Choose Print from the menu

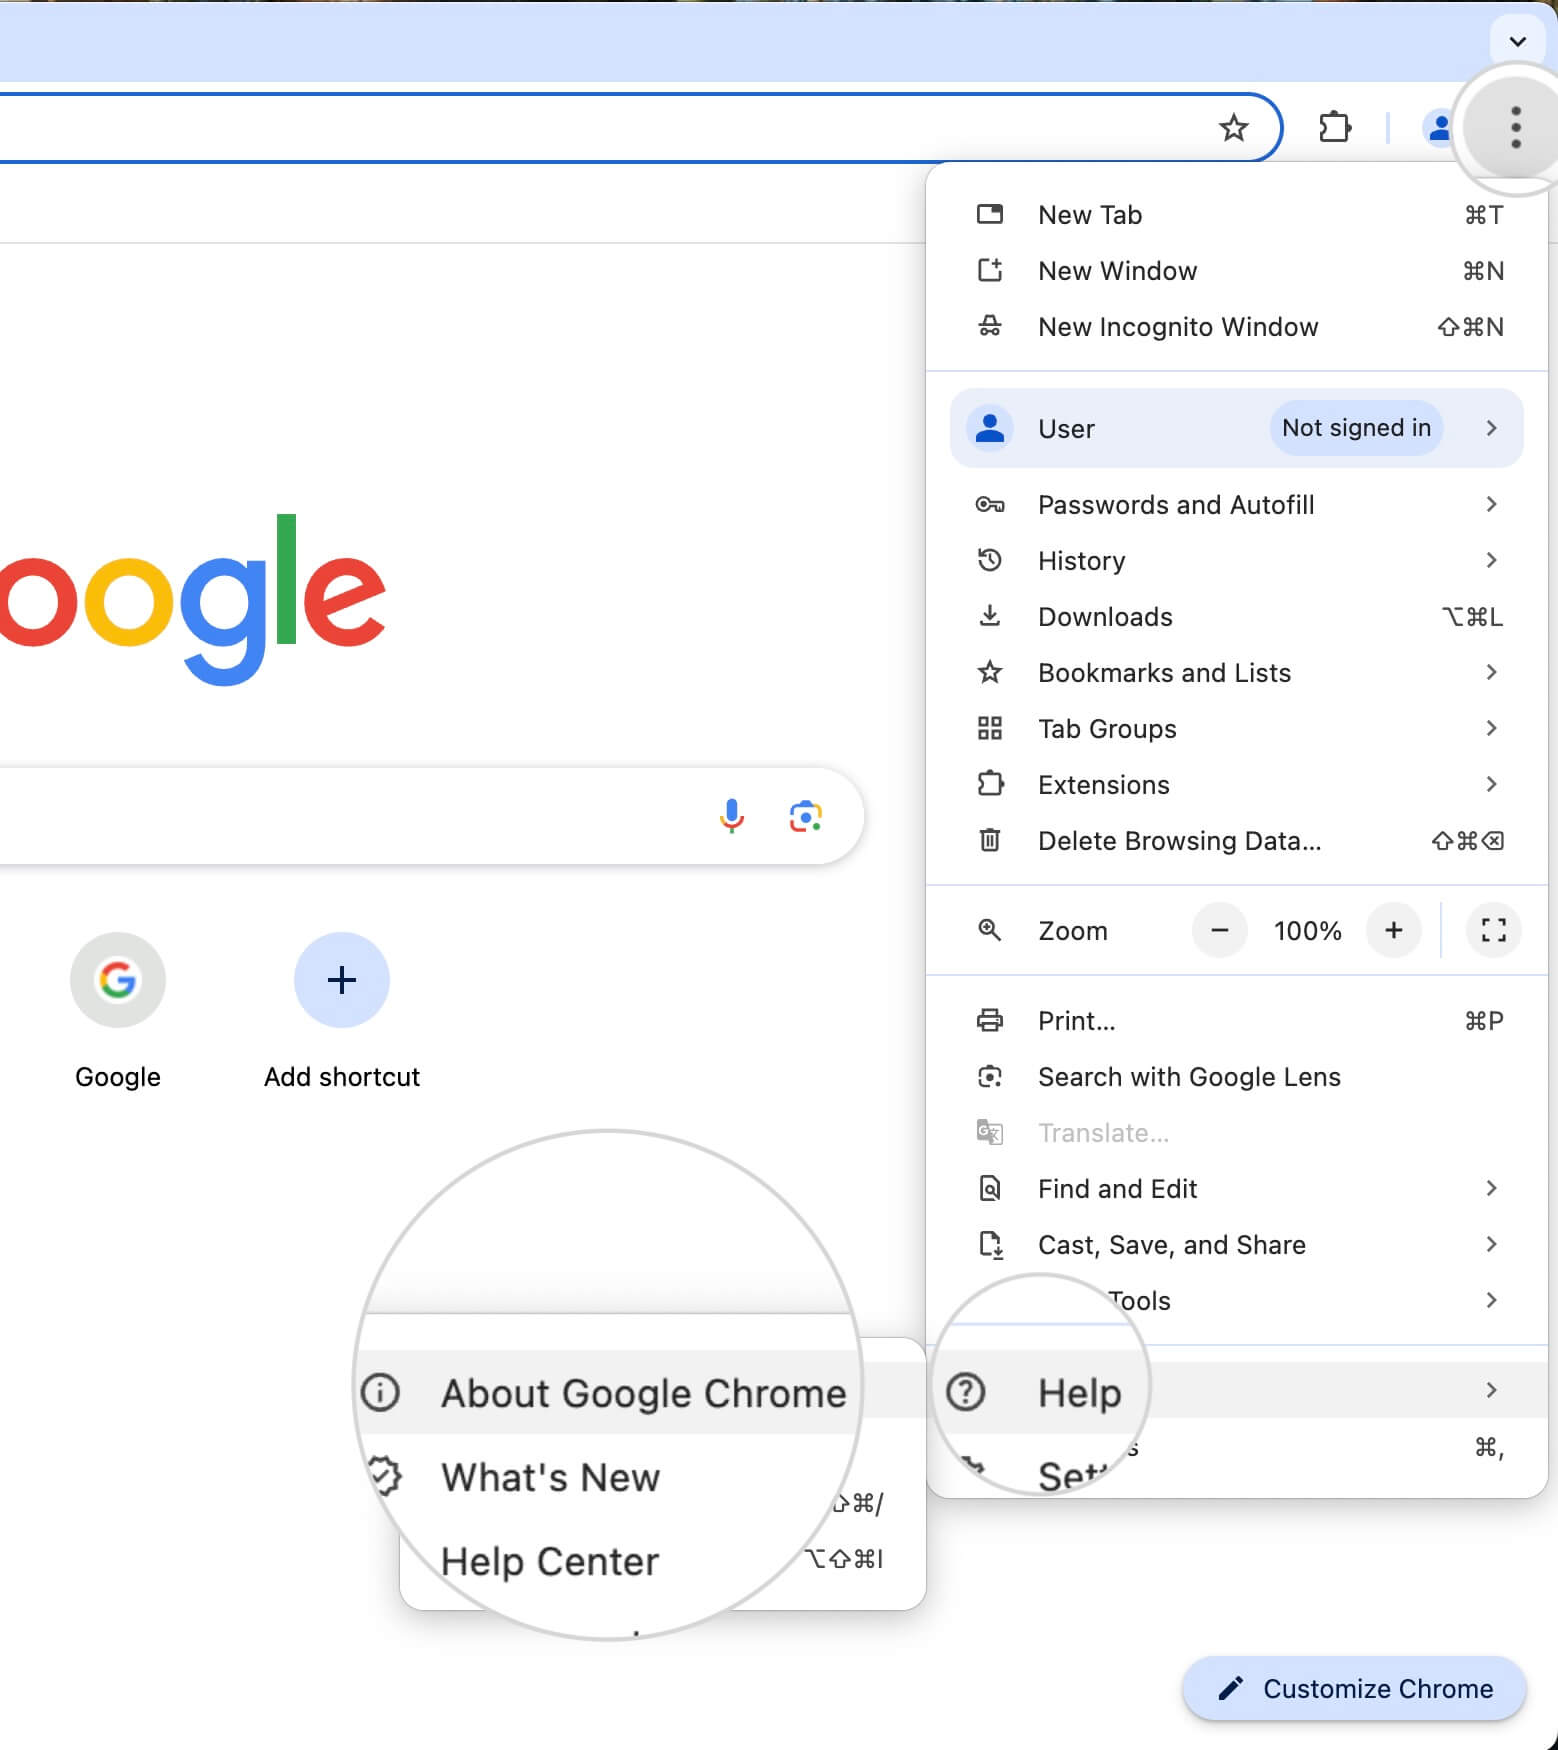(1237, 1021)
